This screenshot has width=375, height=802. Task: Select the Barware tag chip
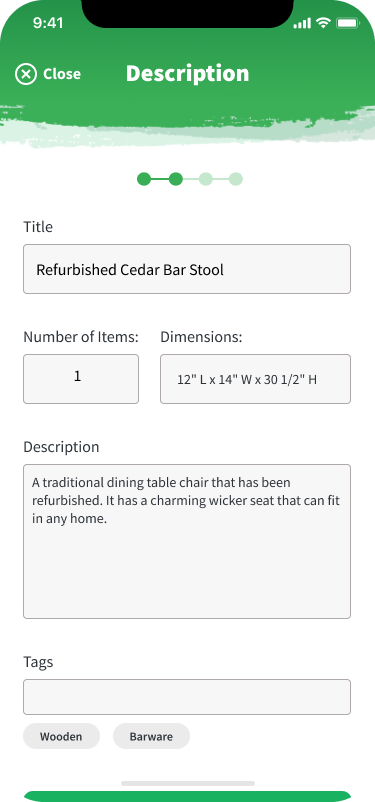(151, 736)
